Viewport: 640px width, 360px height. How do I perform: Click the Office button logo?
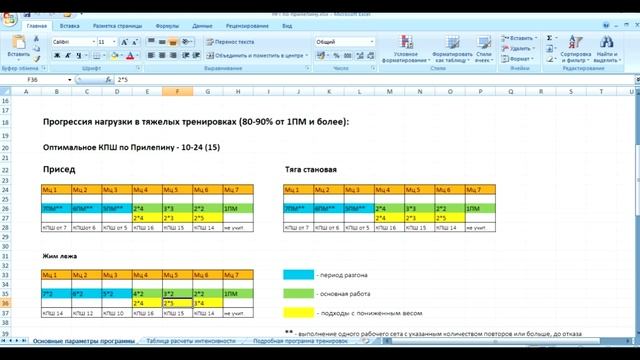pyautogui.click(x=9, y=19)
